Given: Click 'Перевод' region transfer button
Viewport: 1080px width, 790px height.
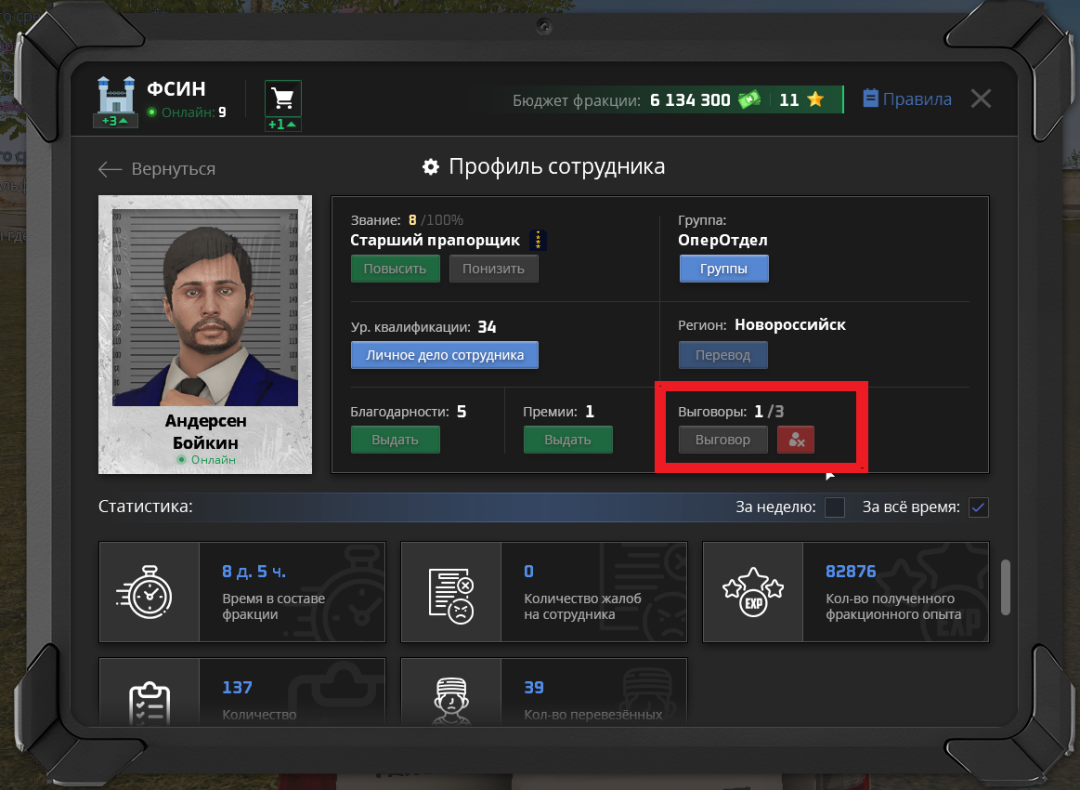Looking at the screenshot, I should click(723, 355).
